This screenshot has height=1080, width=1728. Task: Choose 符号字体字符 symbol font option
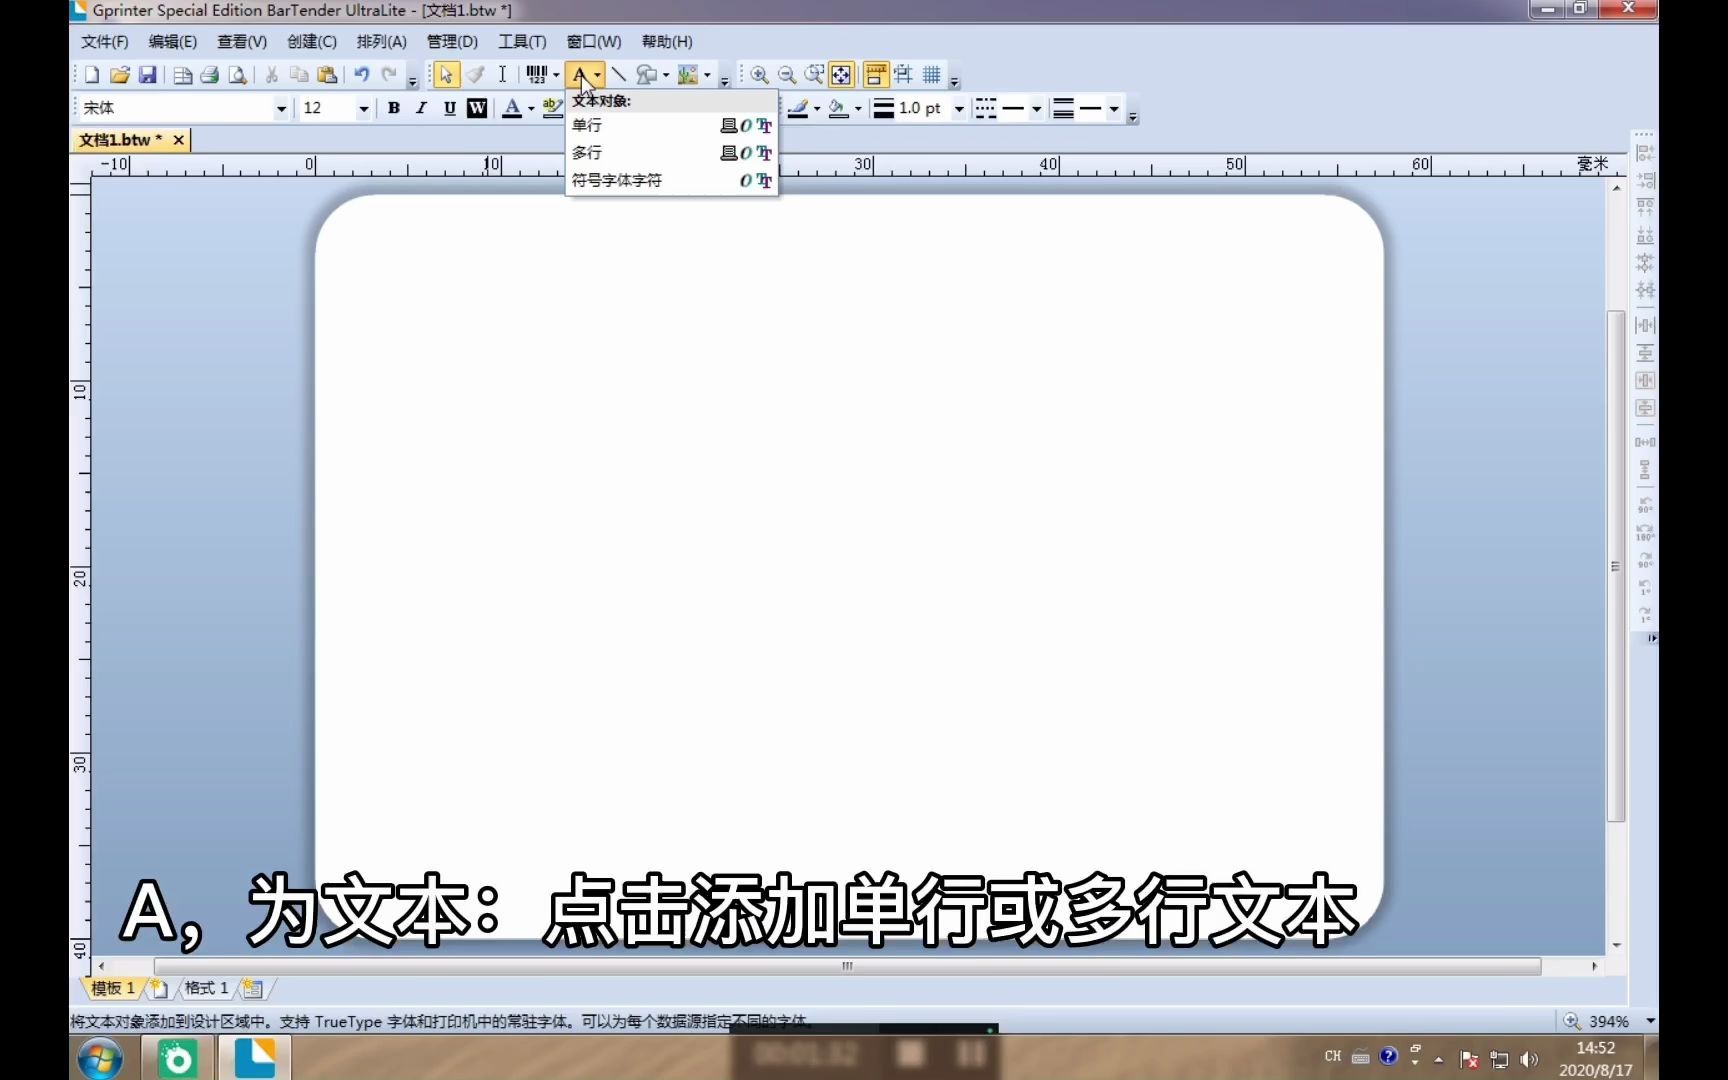click(x=671, y=181)
